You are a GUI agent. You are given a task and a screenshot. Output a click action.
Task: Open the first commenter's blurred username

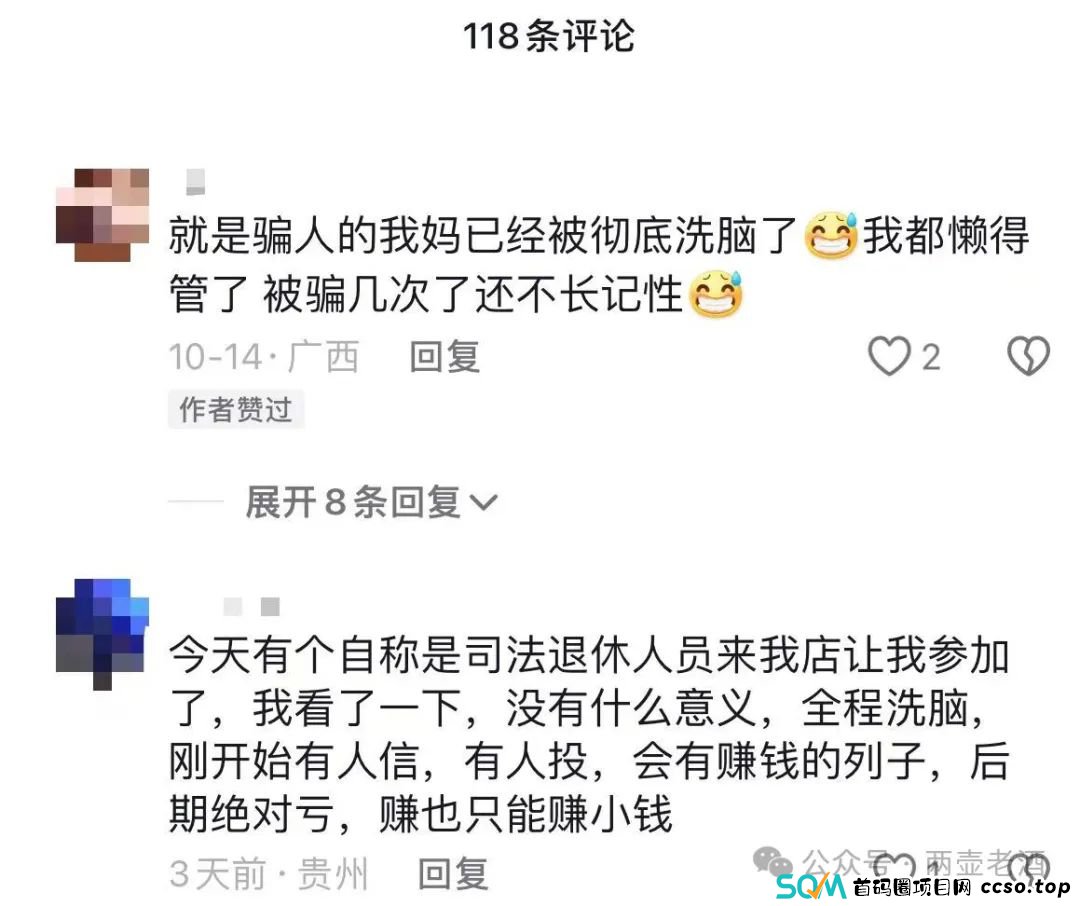[x=196, y=181]
